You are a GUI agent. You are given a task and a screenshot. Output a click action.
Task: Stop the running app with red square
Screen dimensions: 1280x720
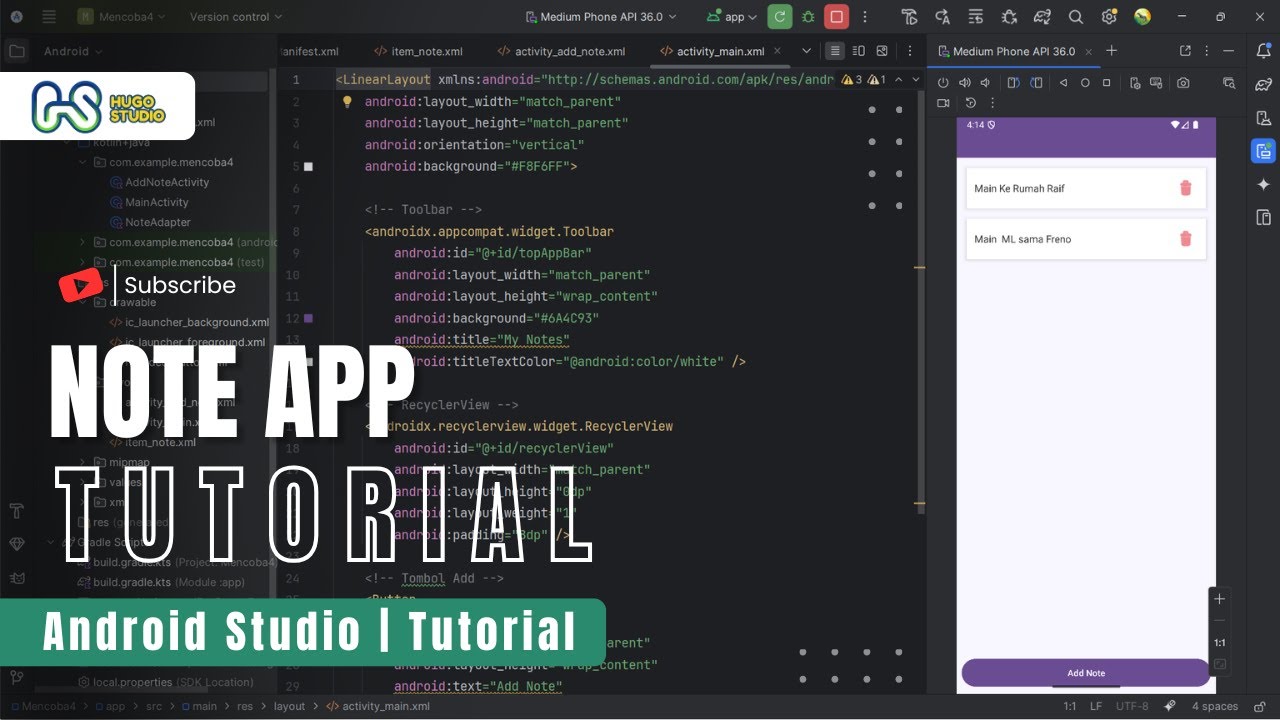click(x=837, y=17)
